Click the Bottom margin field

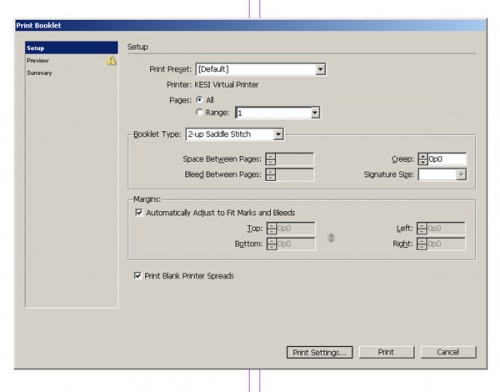click(296, 244)
